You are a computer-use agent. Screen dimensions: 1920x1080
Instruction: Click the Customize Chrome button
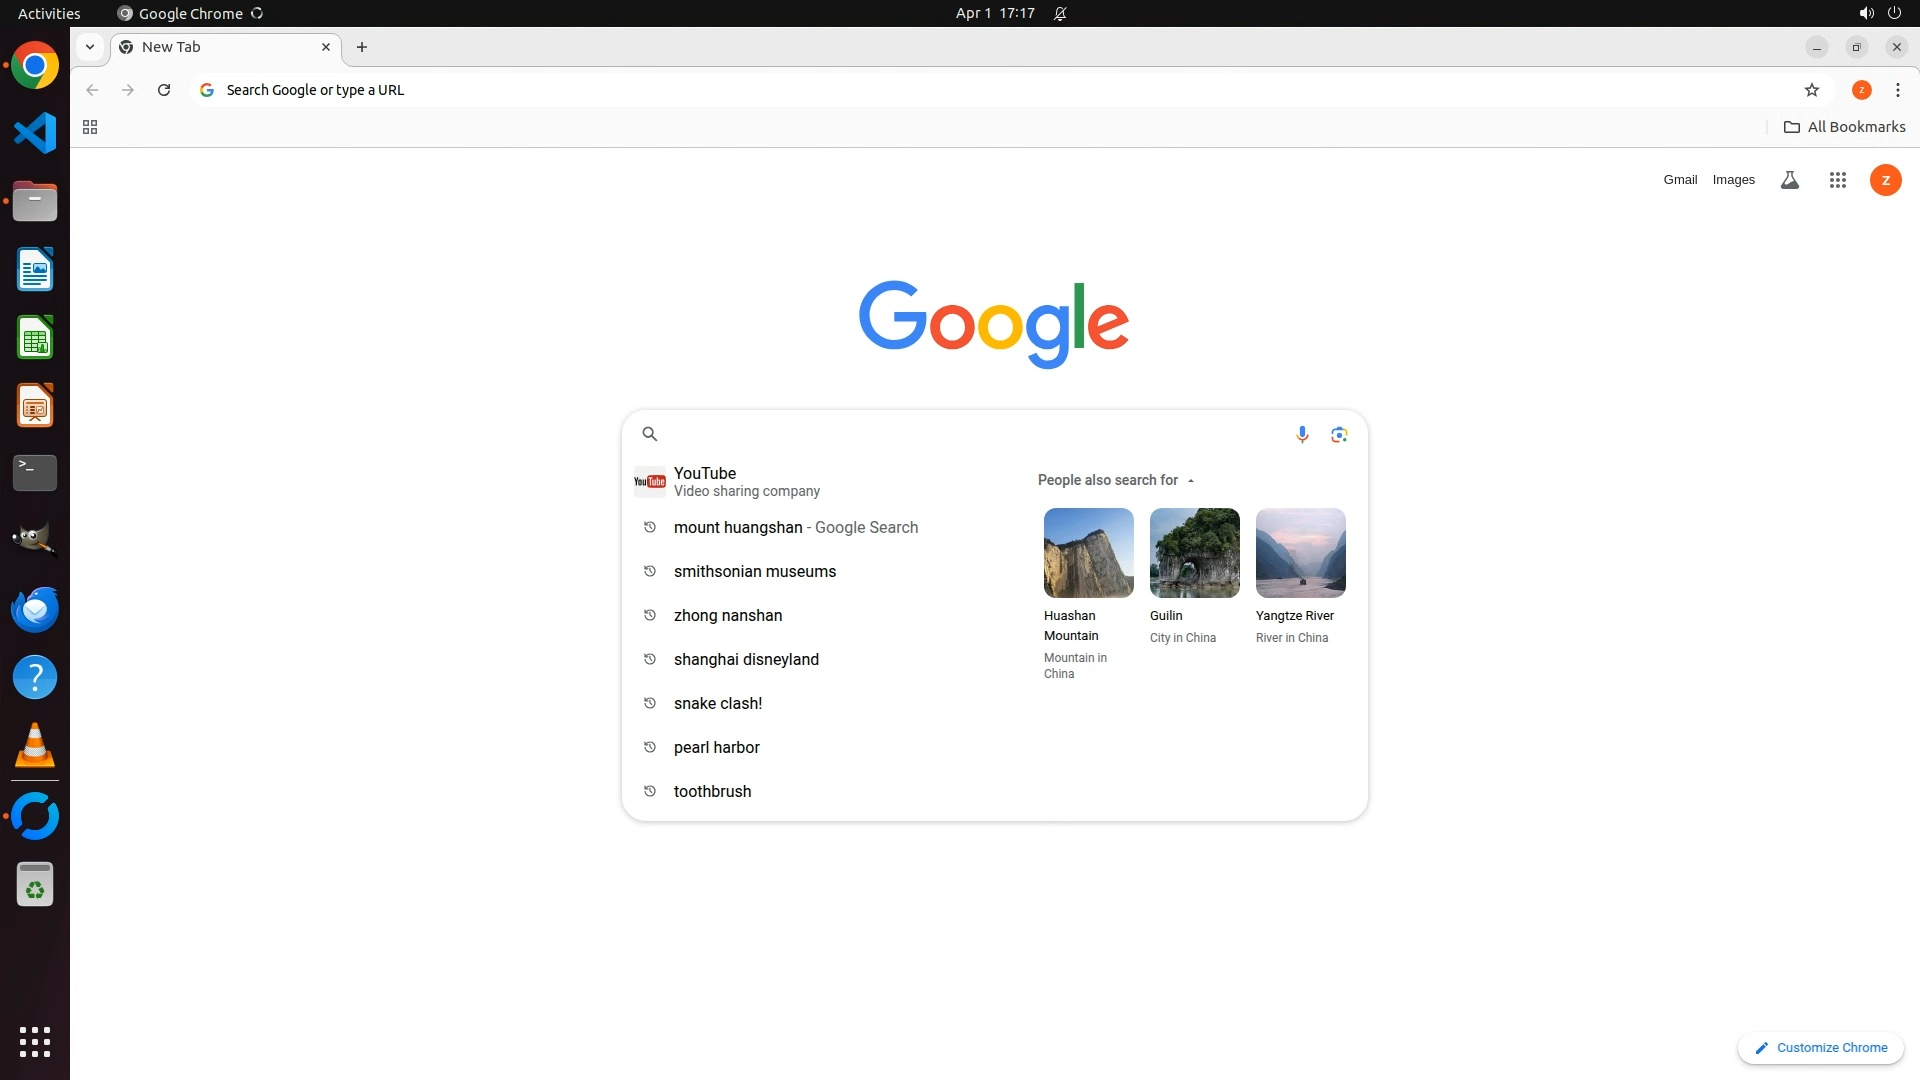click(x=1820, y=1047)
